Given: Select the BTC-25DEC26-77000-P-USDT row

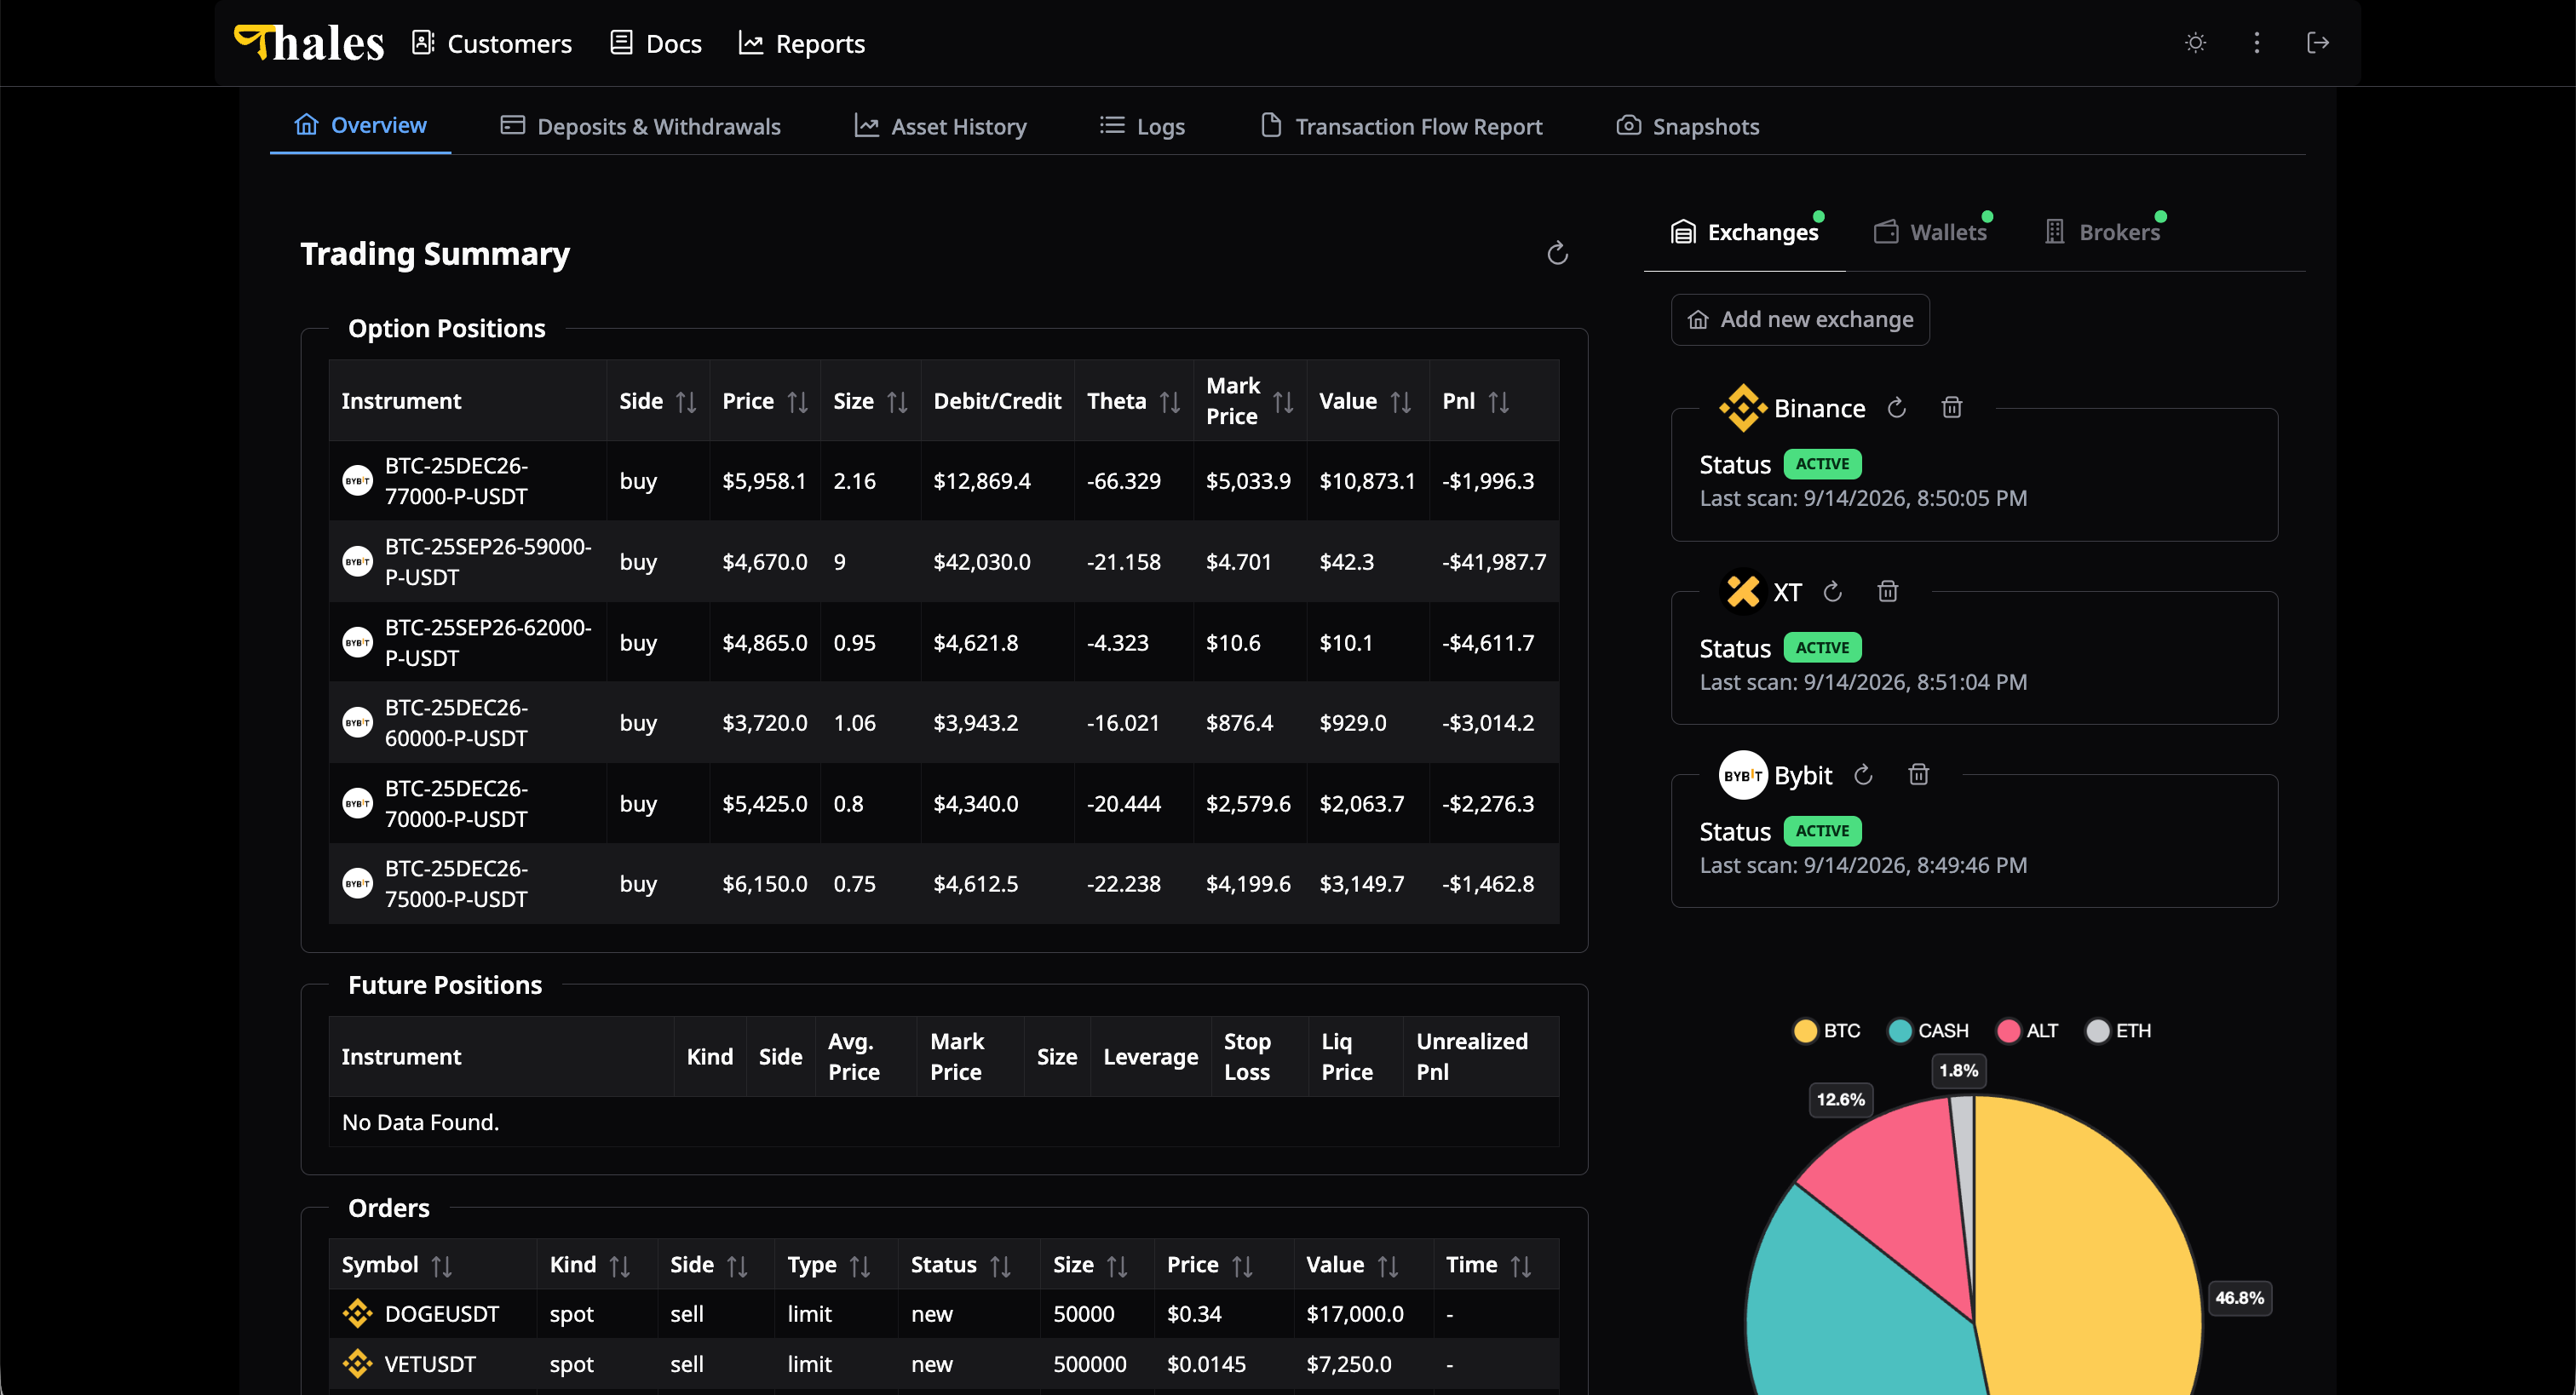Looking at the screenshot, I should [x=943, y=481].
